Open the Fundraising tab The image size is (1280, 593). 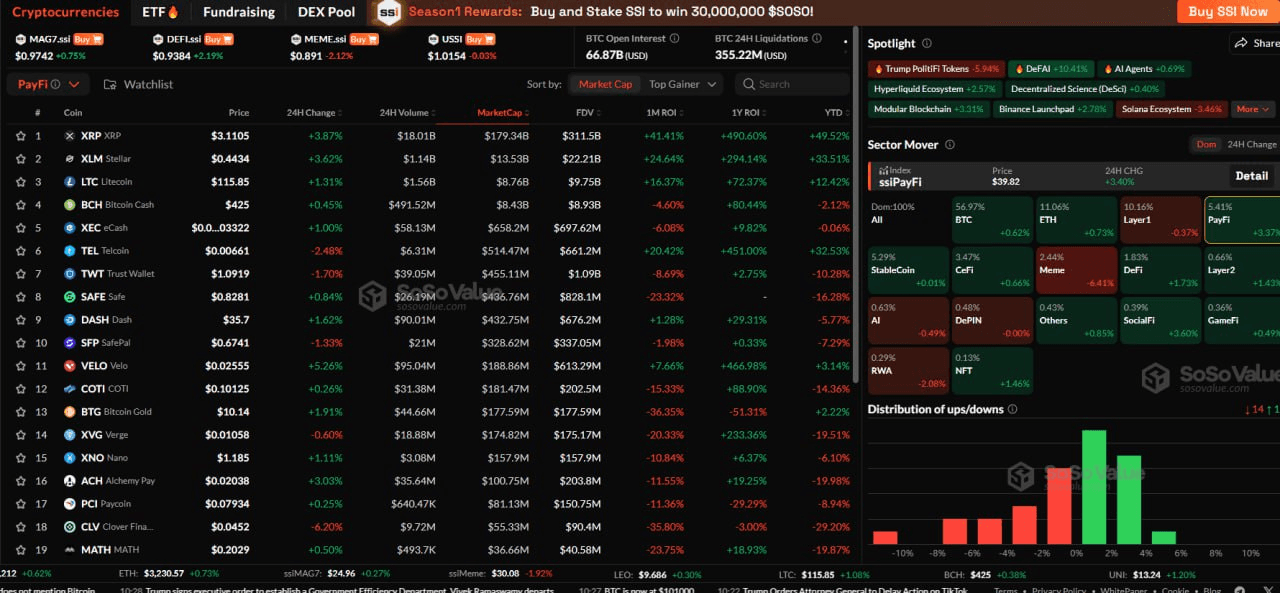coord(238,12)
